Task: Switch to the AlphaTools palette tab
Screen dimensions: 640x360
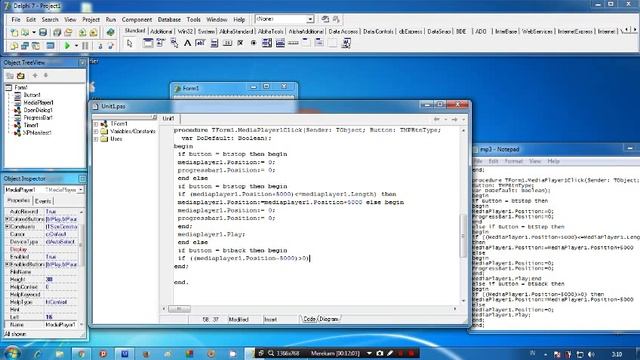Action: pyautogui.click(x=271, y=31)
